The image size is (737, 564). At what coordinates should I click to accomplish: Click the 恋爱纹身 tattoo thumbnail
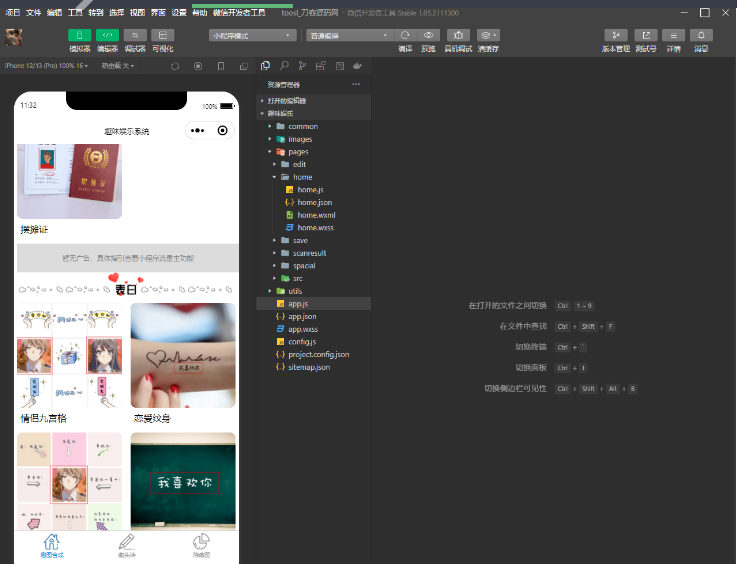[x=183, y=356]
